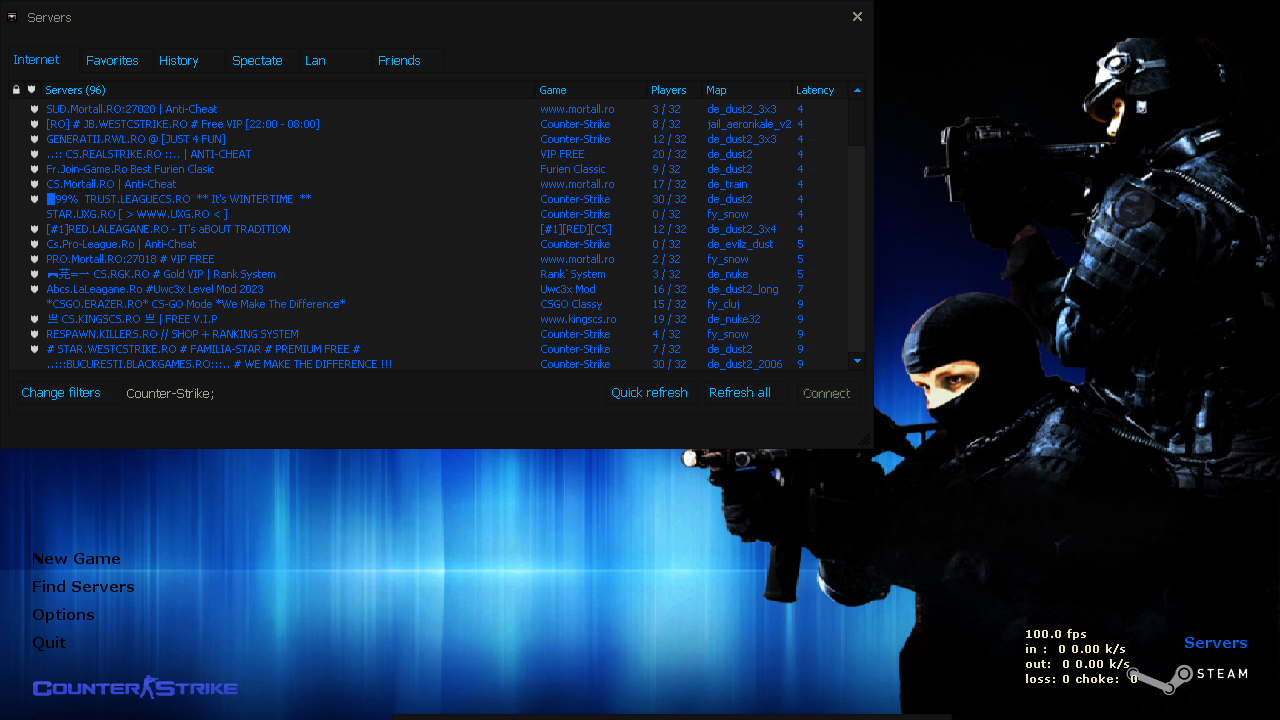
Task: Click the password lock column header icon
Action: pos(16,90)
